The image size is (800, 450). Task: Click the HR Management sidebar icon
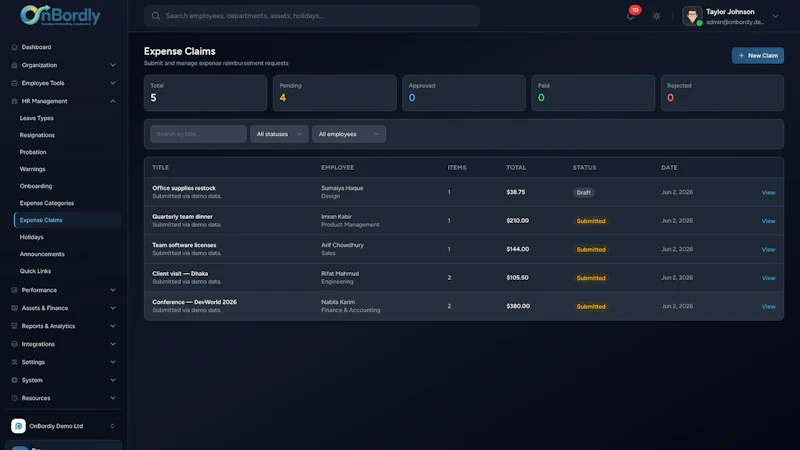pos(14,101)
